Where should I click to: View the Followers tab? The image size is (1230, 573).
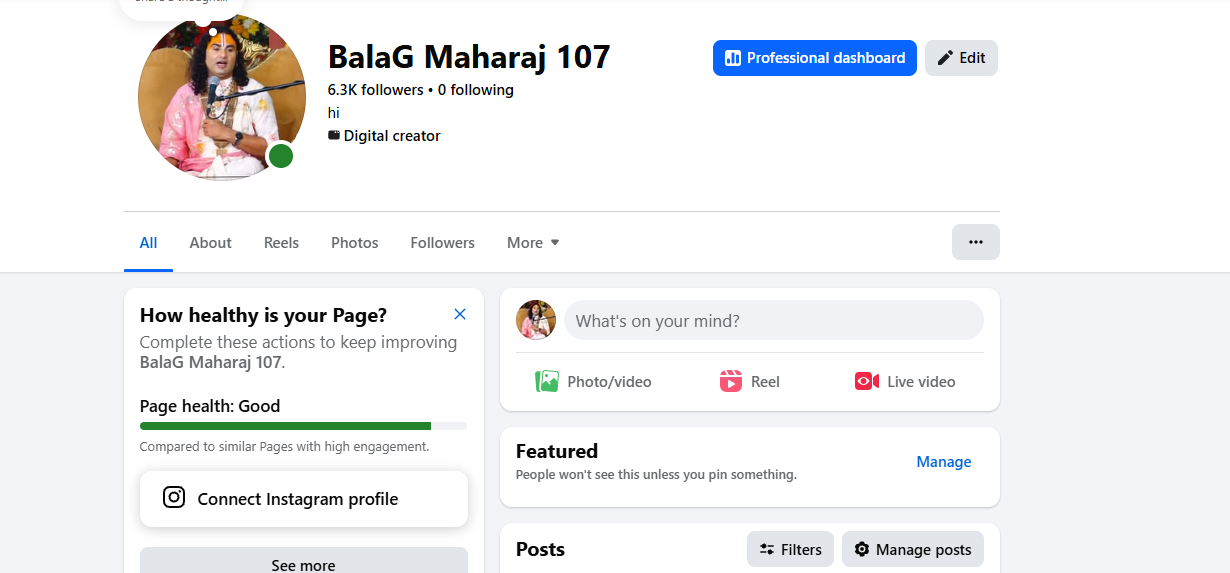(x=442, y=242)
